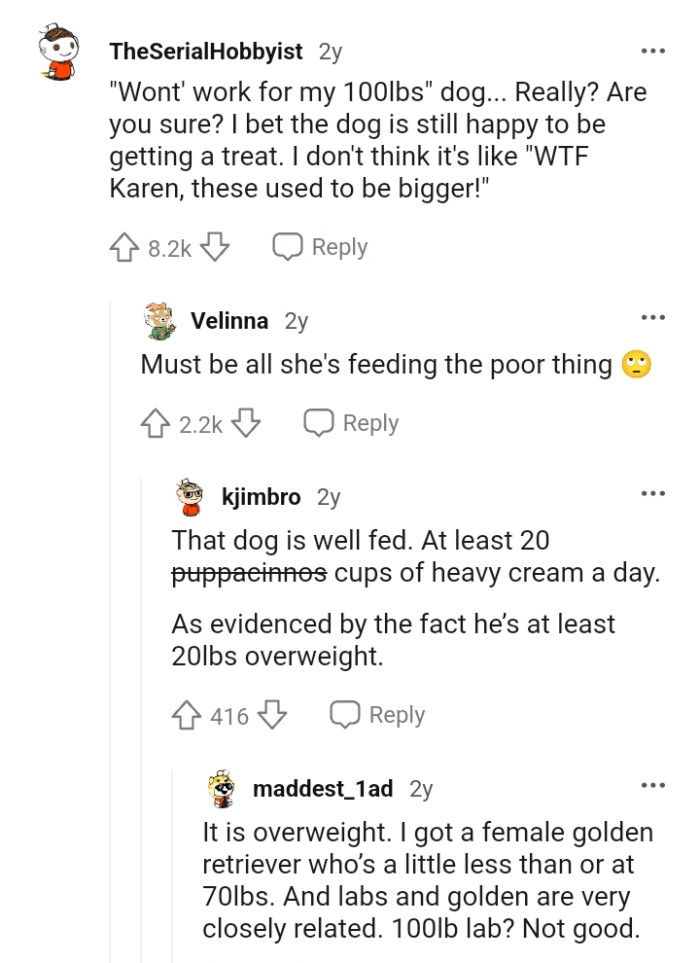Upvote TheSerialHobbyist's comment

coord(126,246)
